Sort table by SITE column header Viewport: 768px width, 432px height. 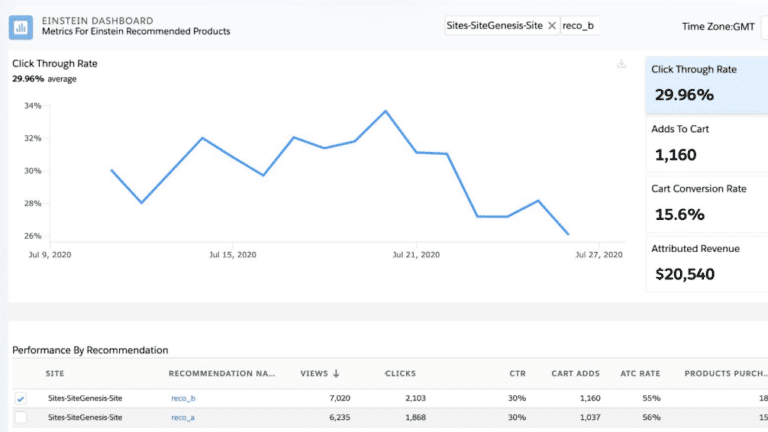tap(55, 373)
